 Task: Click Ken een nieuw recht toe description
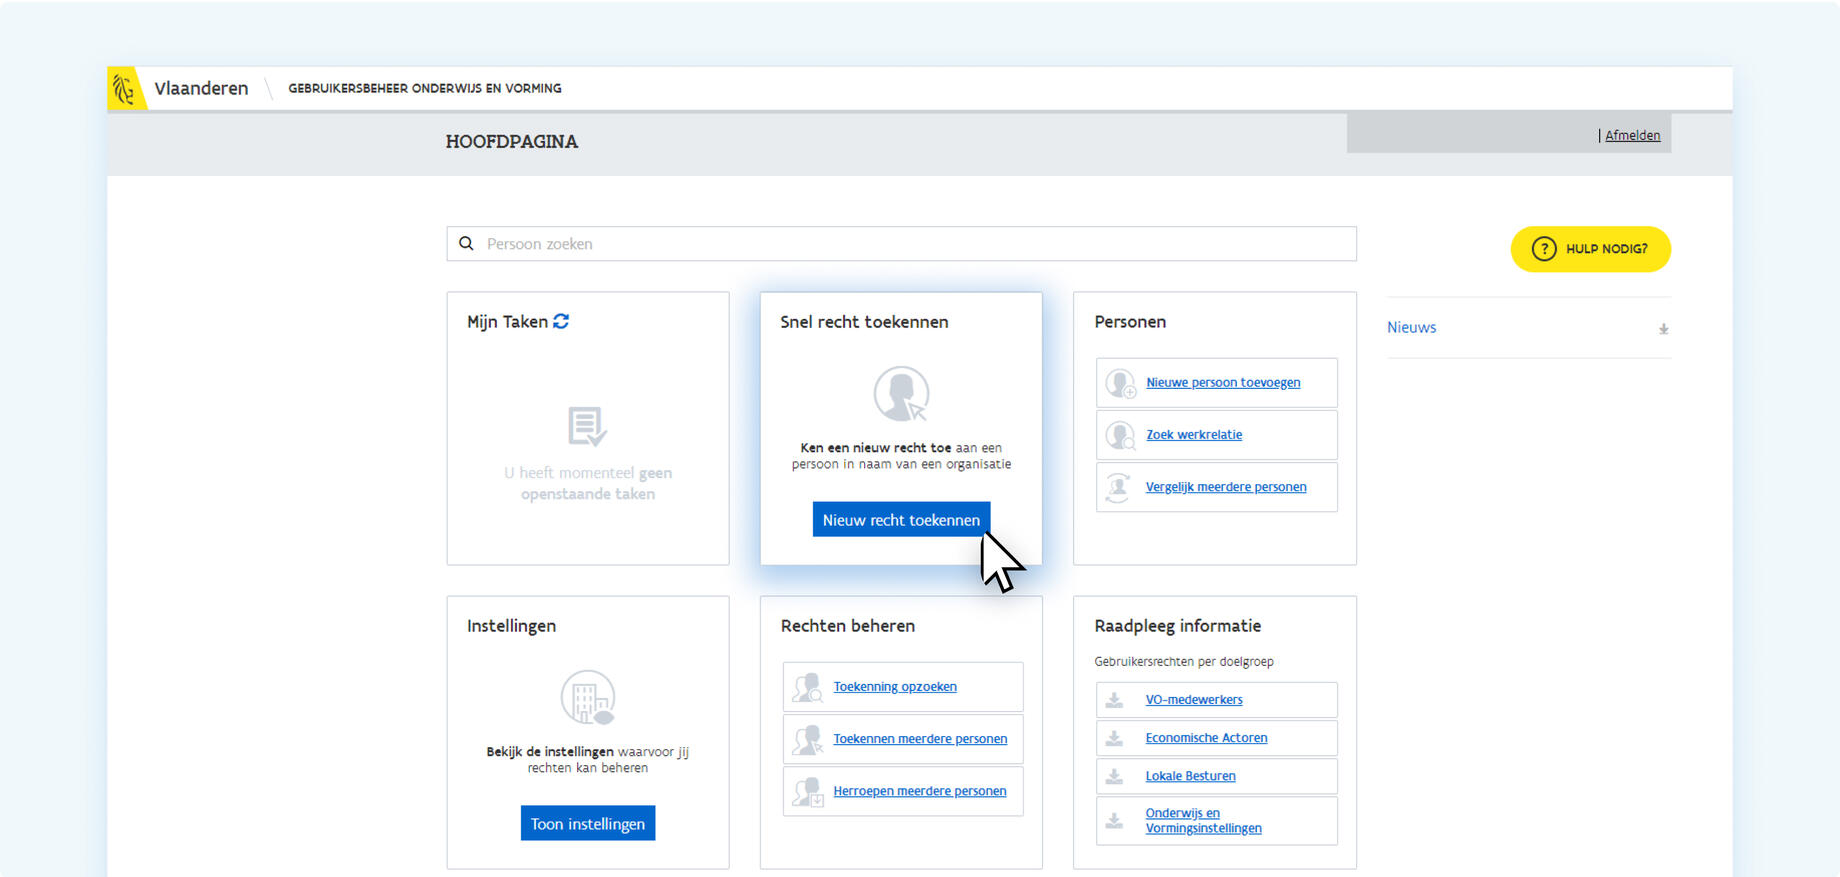[x=901, y=456]
